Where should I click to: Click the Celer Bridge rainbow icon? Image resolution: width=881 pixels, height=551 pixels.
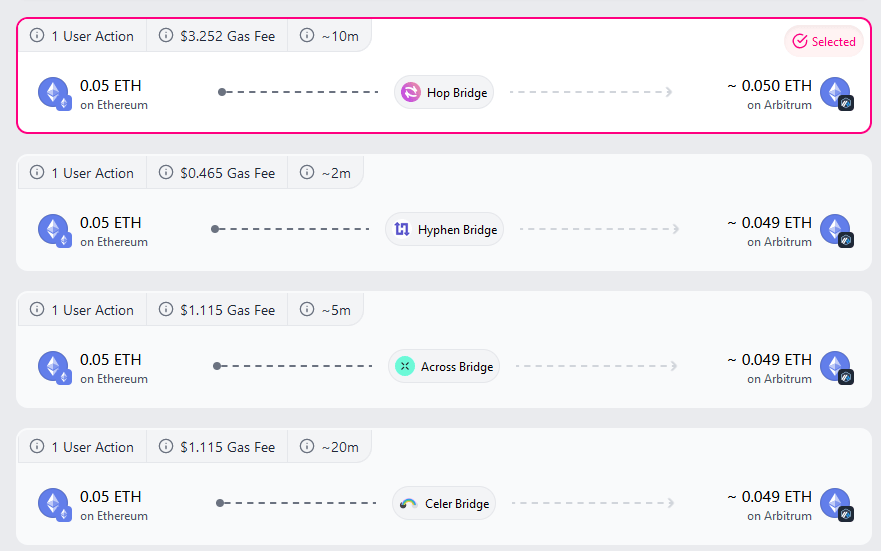(408, 503)
